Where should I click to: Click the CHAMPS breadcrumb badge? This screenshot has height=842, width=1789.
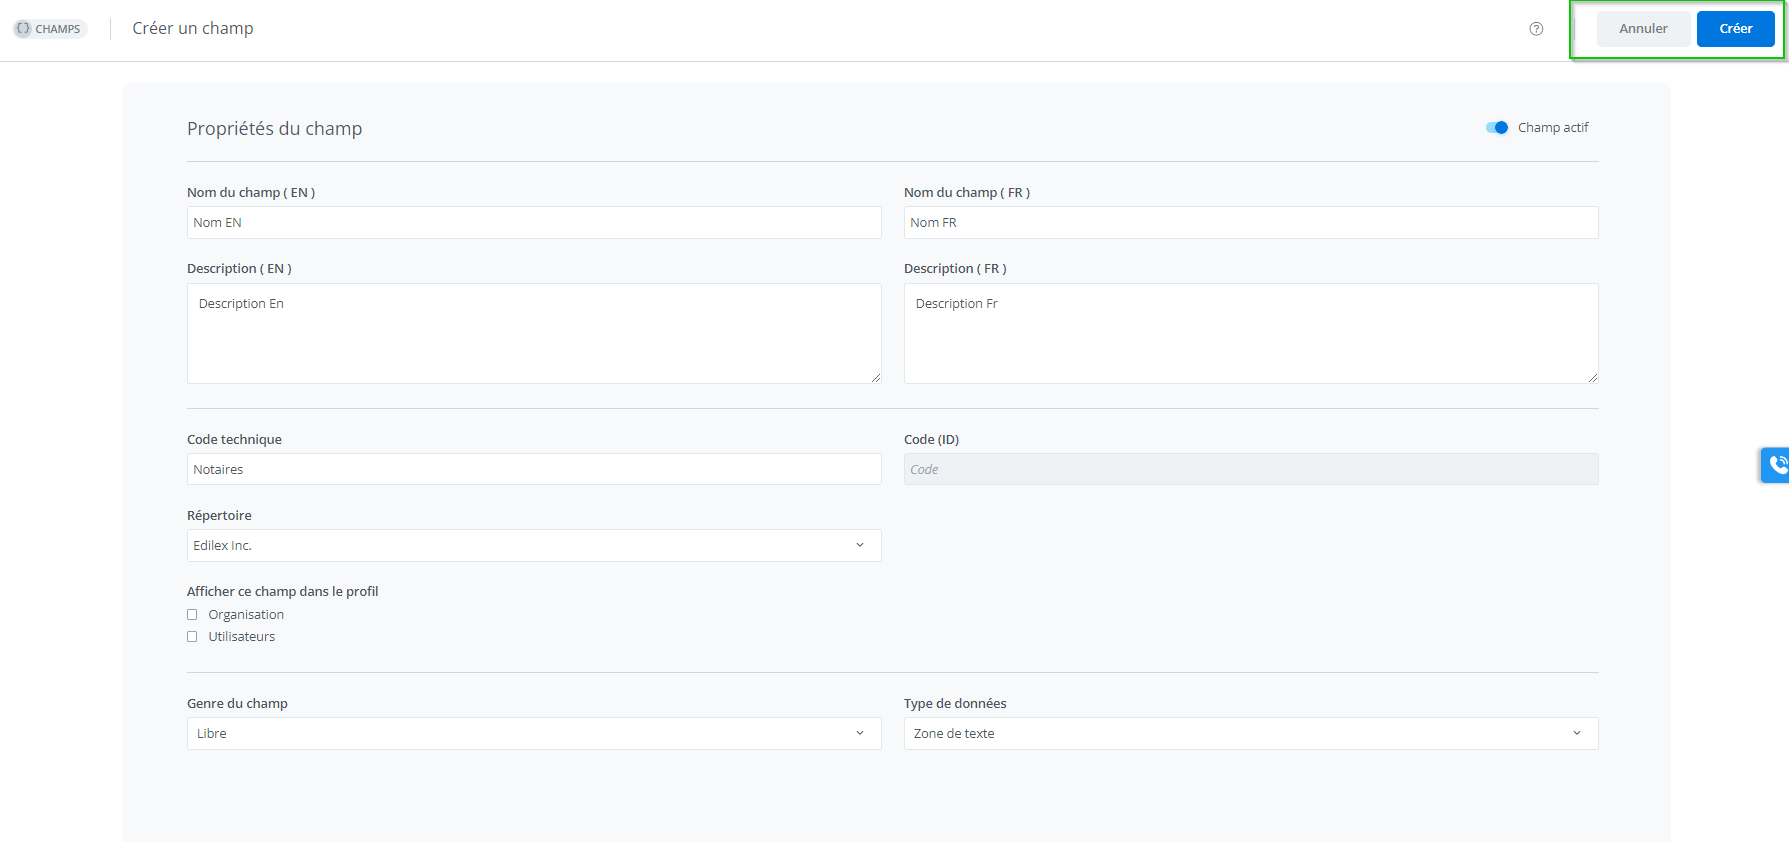pyautogui.click(x=50, y=29)
